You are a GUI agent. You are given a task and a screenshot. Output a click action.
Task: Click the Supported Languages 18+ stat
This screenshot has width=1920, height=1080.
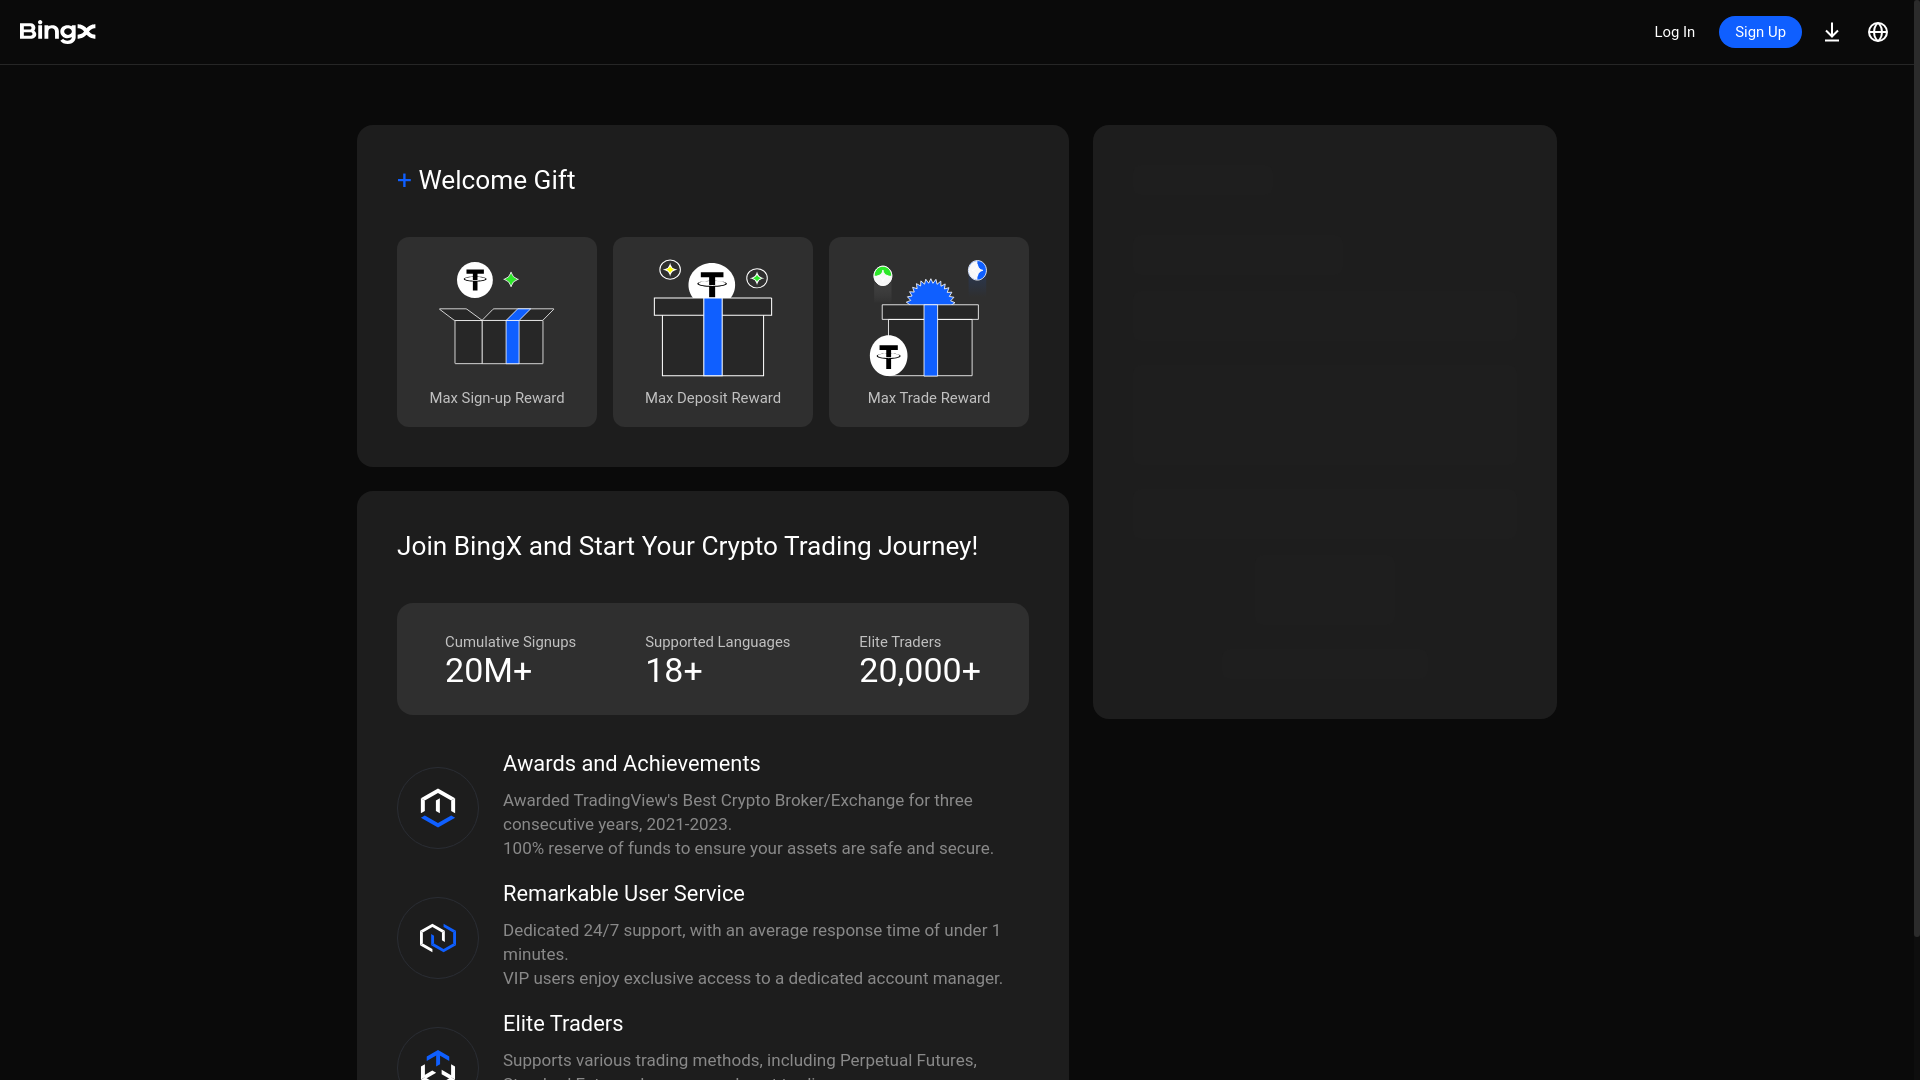[x=717, y=661]
